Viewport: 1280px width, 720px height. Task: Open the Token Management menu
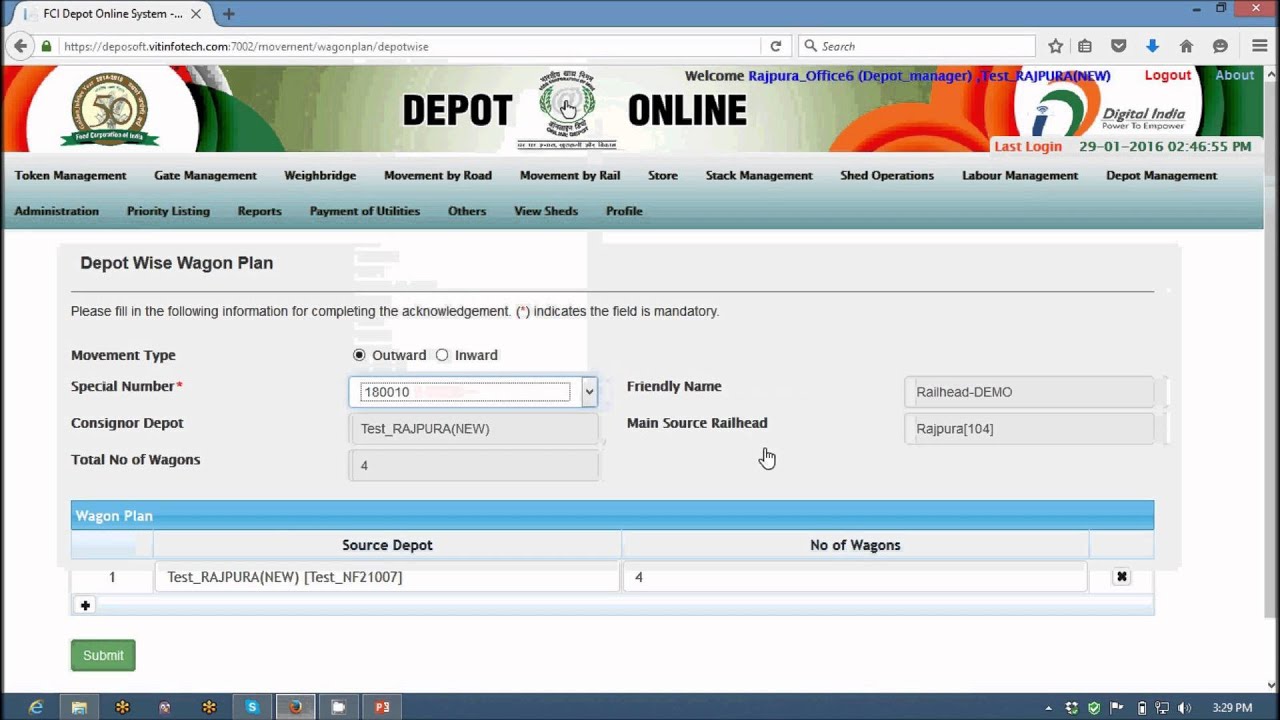70,175
